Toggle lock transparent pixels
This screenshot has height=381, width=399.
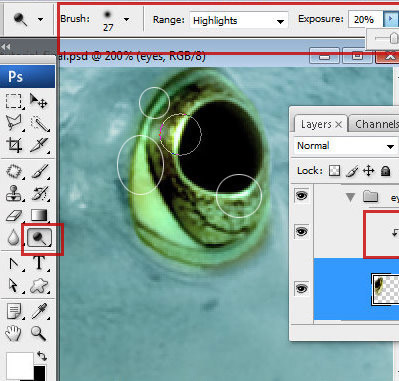[x=335, y=171]
